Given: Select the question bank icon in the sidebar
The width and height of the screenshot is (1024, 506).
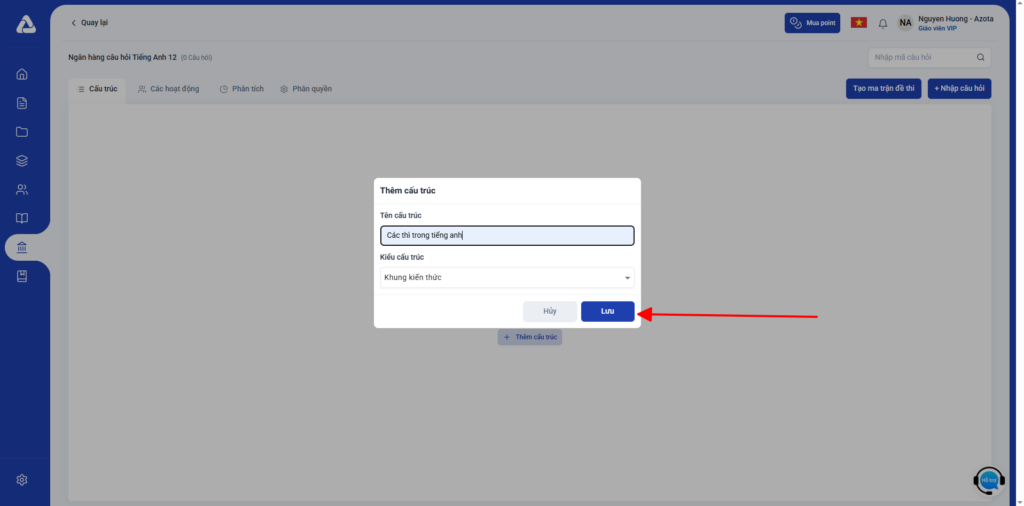Looking at the screenshot, I should click(22, 248).
